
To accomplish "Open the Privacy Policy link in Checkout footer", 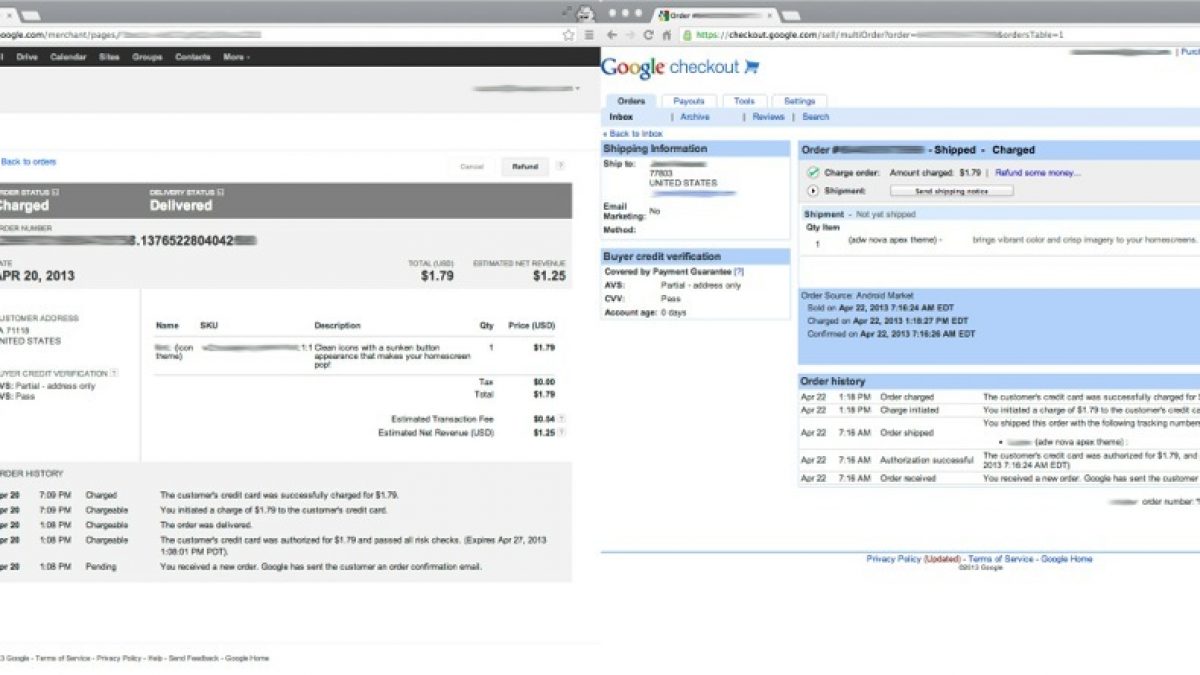I will [x=894, y=559].
